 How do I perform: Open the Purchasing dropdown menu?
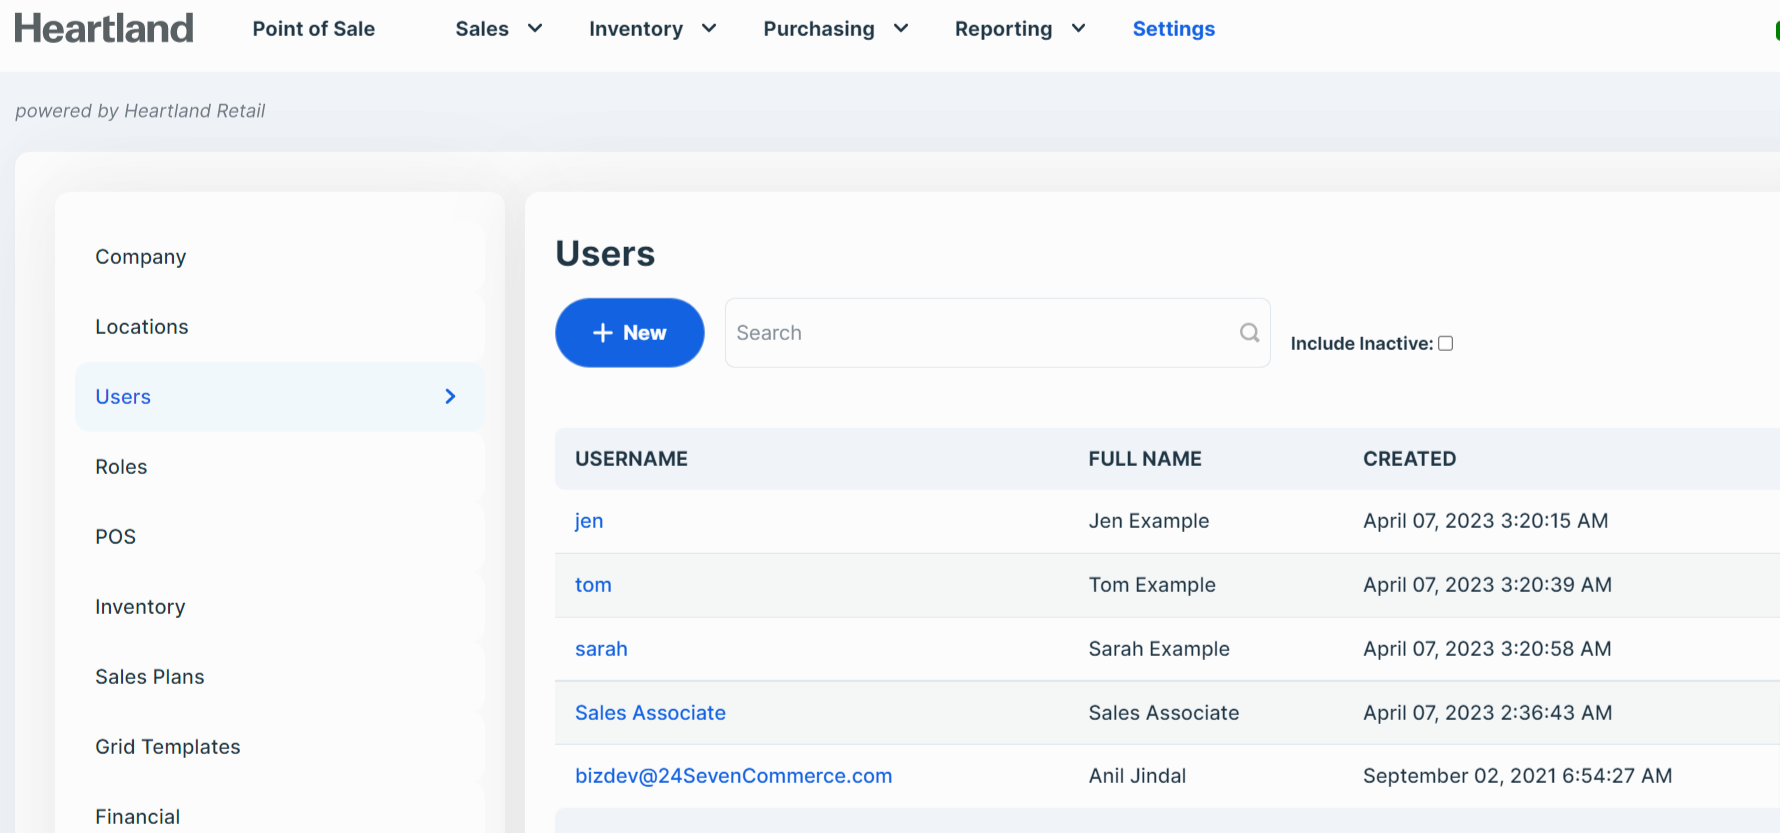tap(835, 29)
